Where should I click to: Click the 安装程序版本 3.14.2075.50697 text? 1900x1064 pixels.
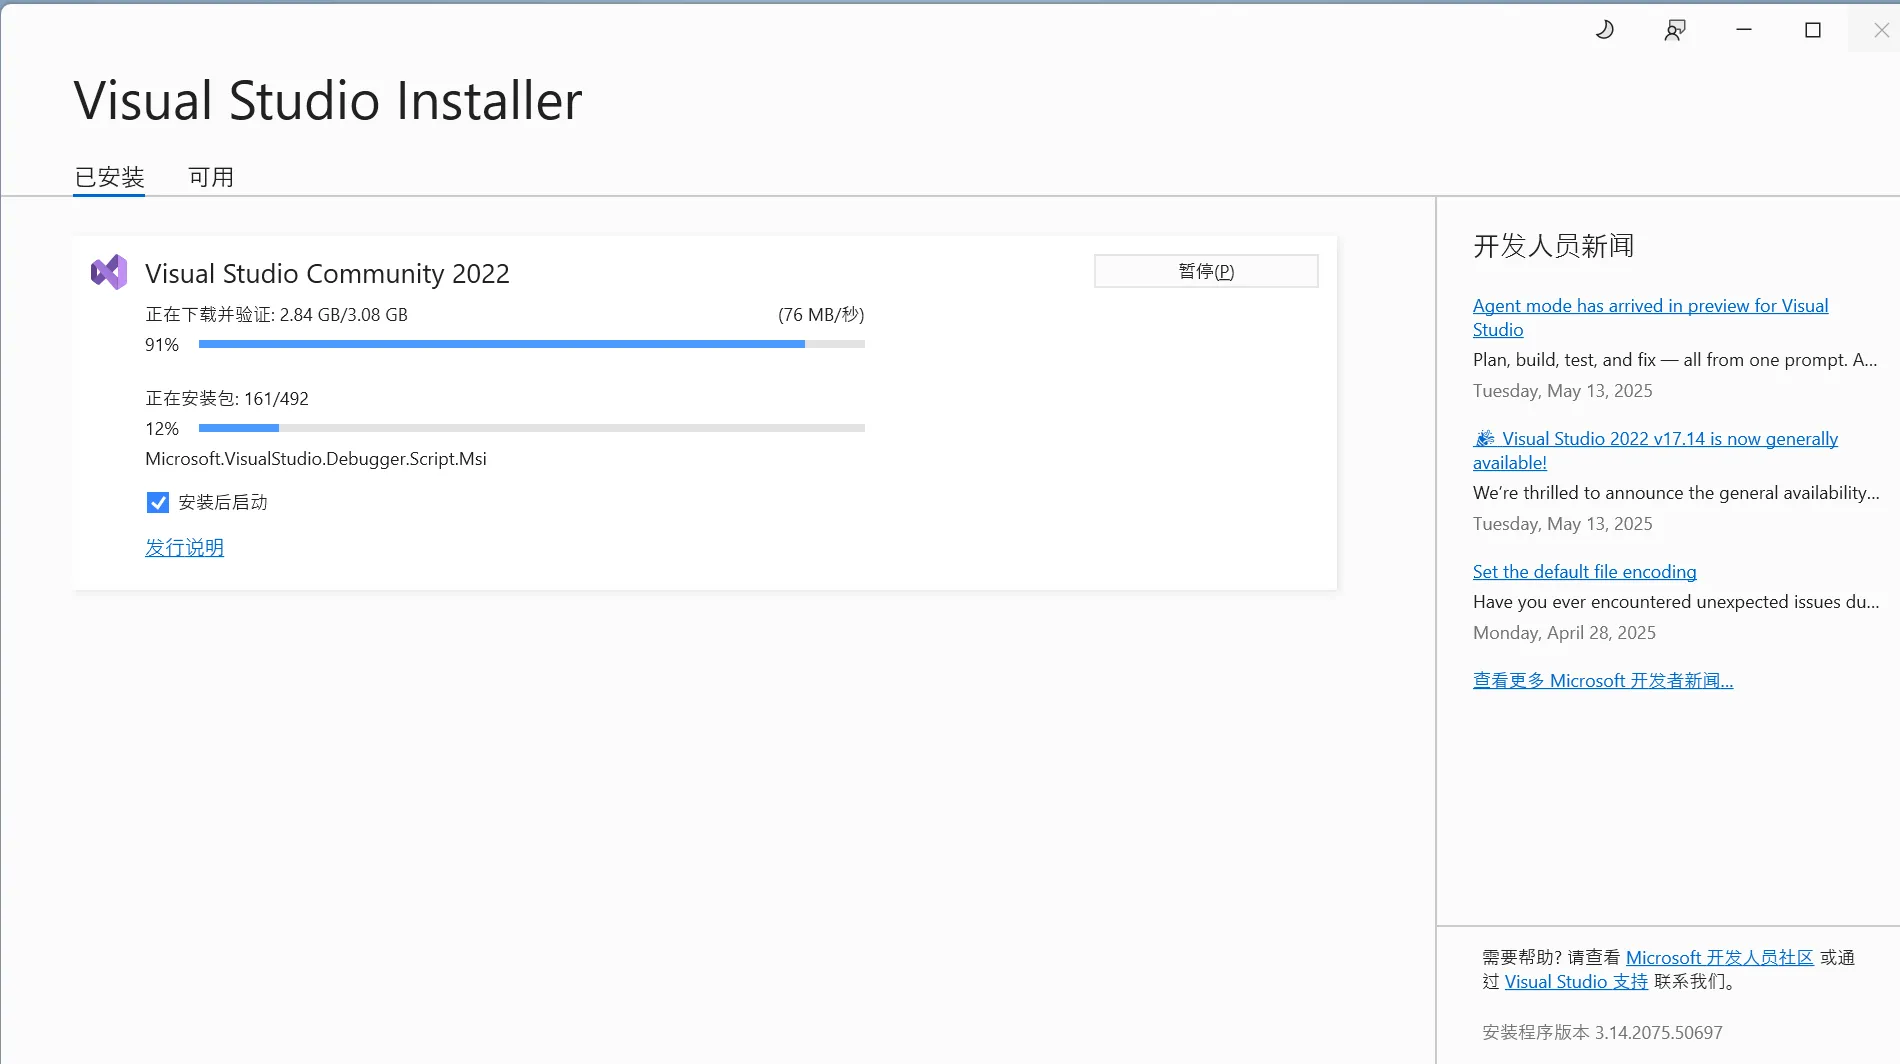[x=1602, y=1032]
